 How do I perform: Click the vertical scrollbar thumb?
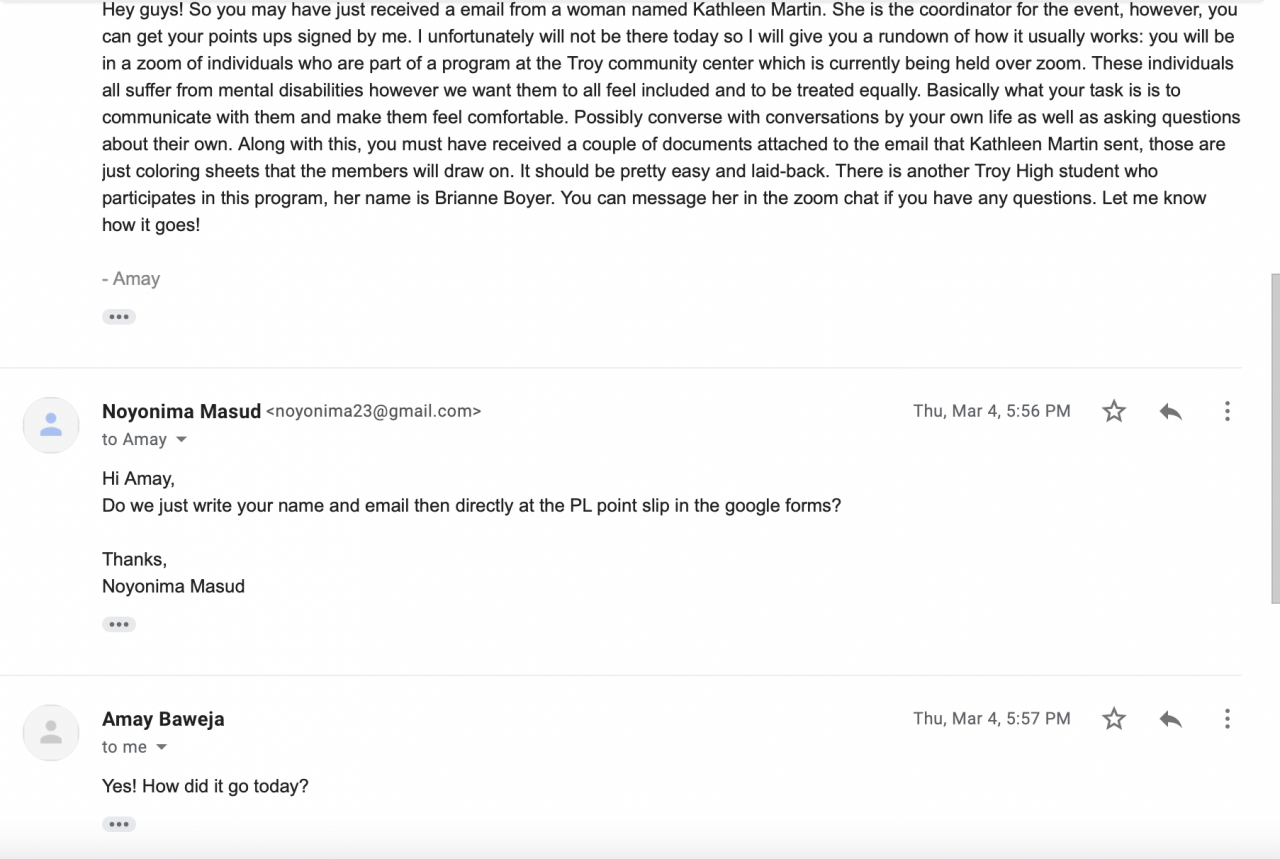pyautogui.click(x=1275, y=438)
